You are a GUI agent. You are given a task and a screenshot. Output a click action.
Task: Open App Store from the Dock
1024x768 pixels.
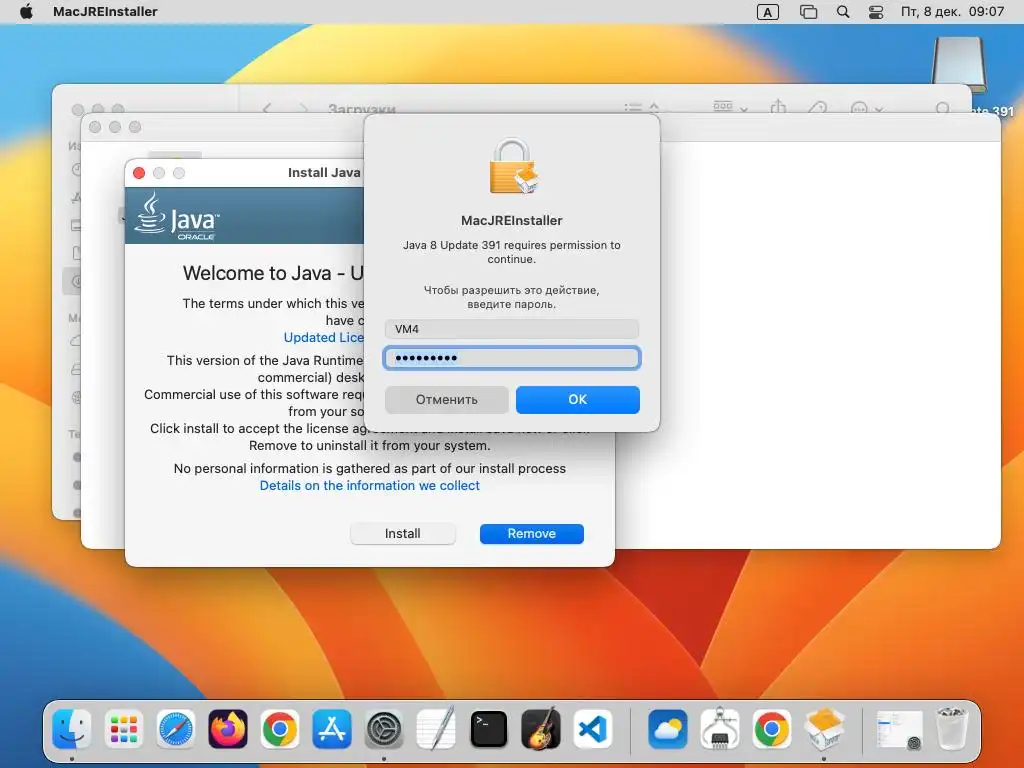tap(332, 729)
